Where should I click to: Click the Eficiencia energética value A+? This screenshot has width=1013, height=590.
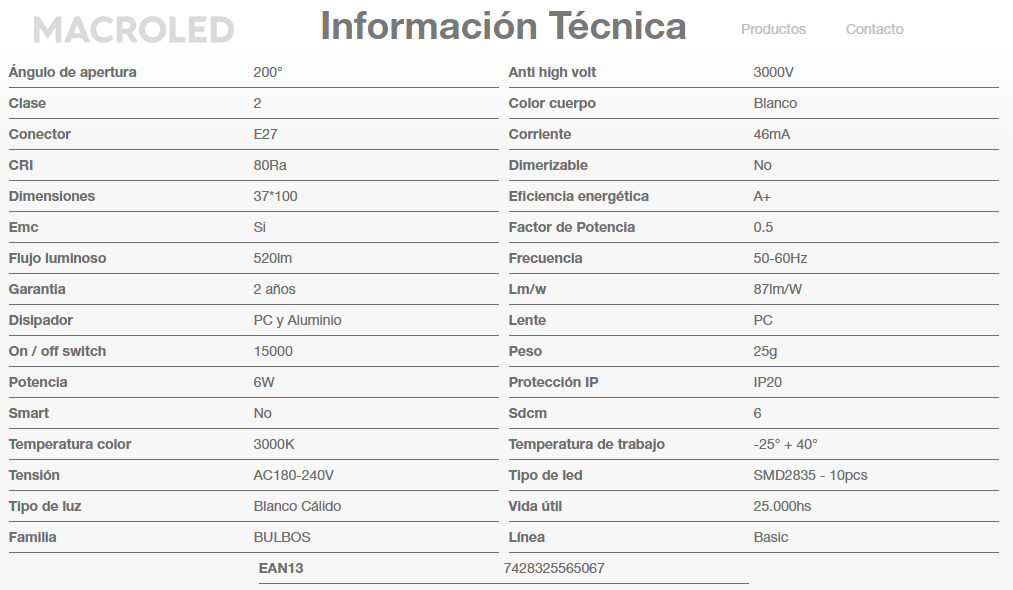(762, 196)
